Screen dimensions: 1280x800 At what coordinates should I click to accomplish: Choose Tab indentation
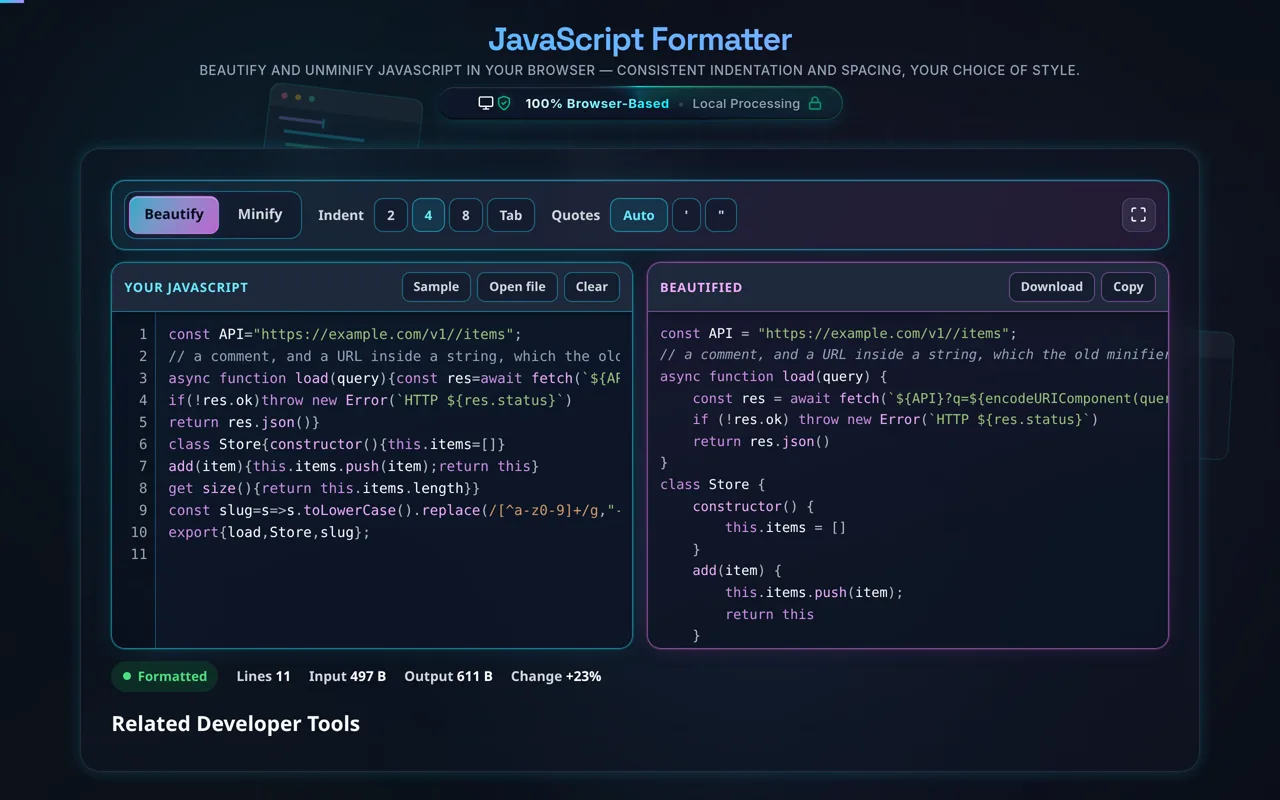(x=511, y=215)
